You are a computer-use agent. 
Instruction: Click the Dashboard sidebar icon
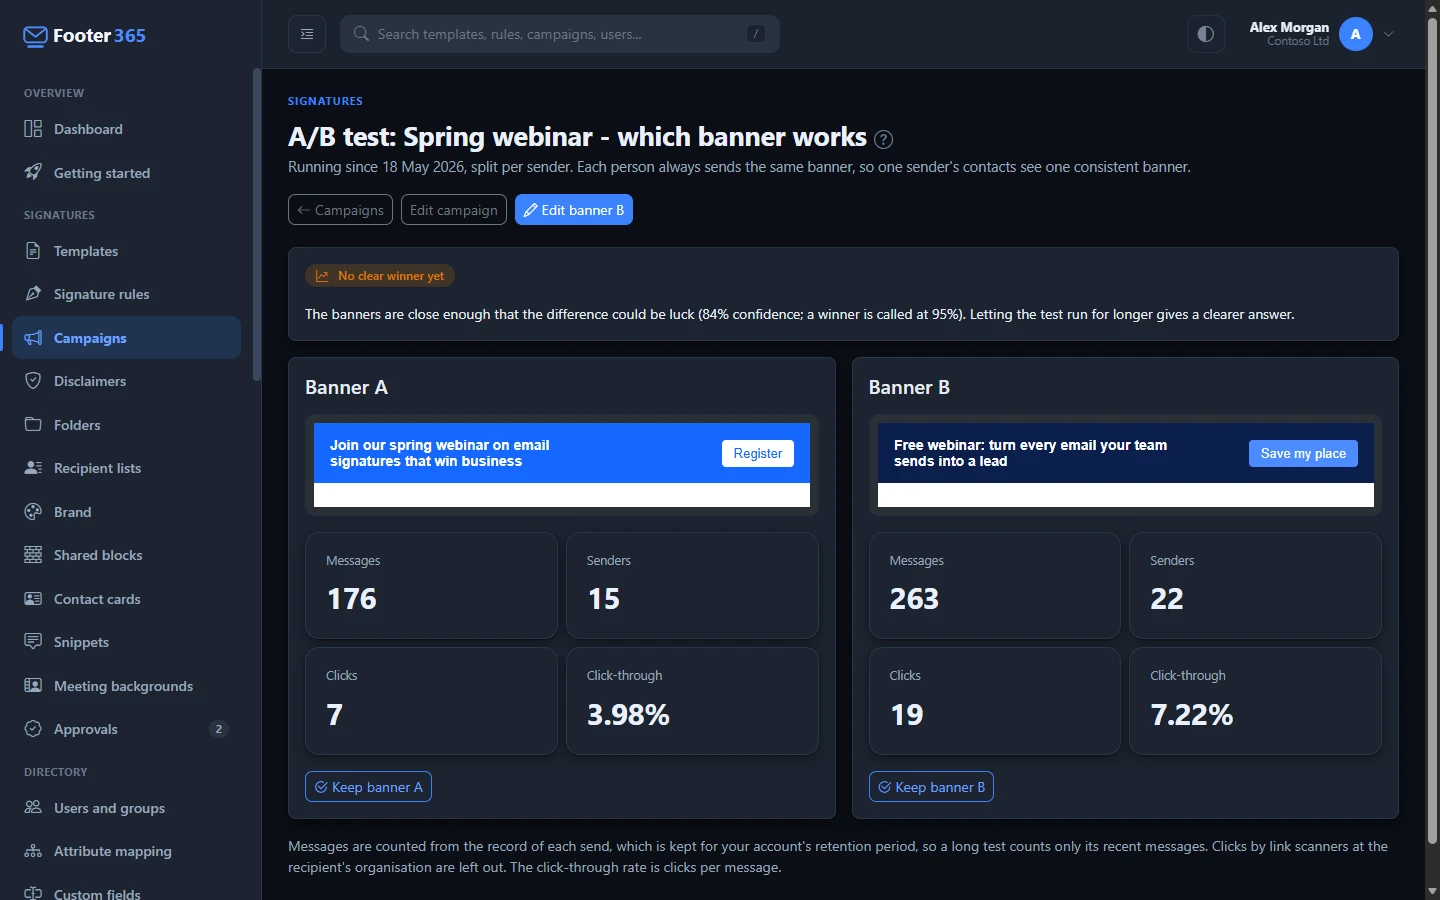click(33, 129)
